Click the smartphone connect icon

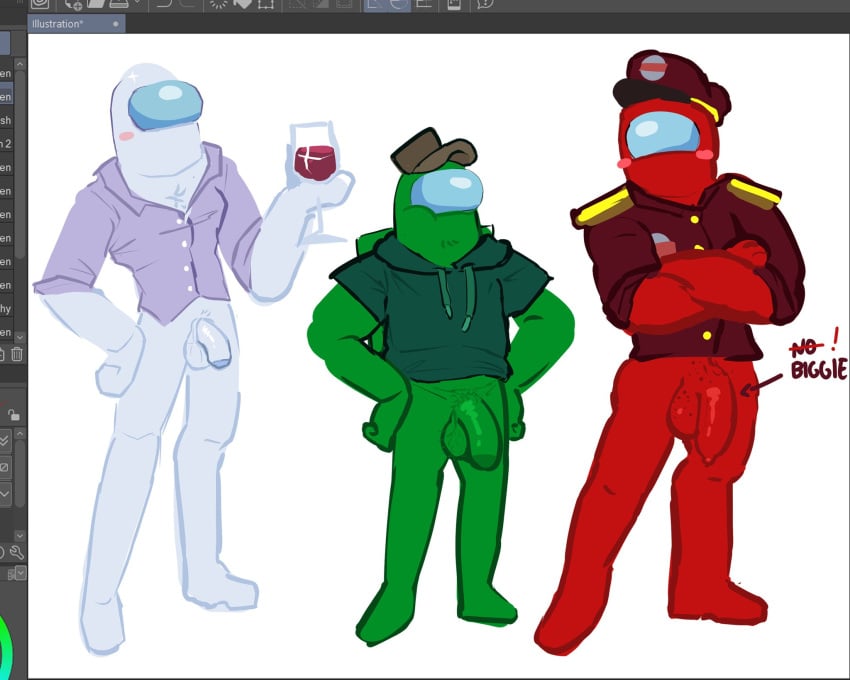pos(454,4)
